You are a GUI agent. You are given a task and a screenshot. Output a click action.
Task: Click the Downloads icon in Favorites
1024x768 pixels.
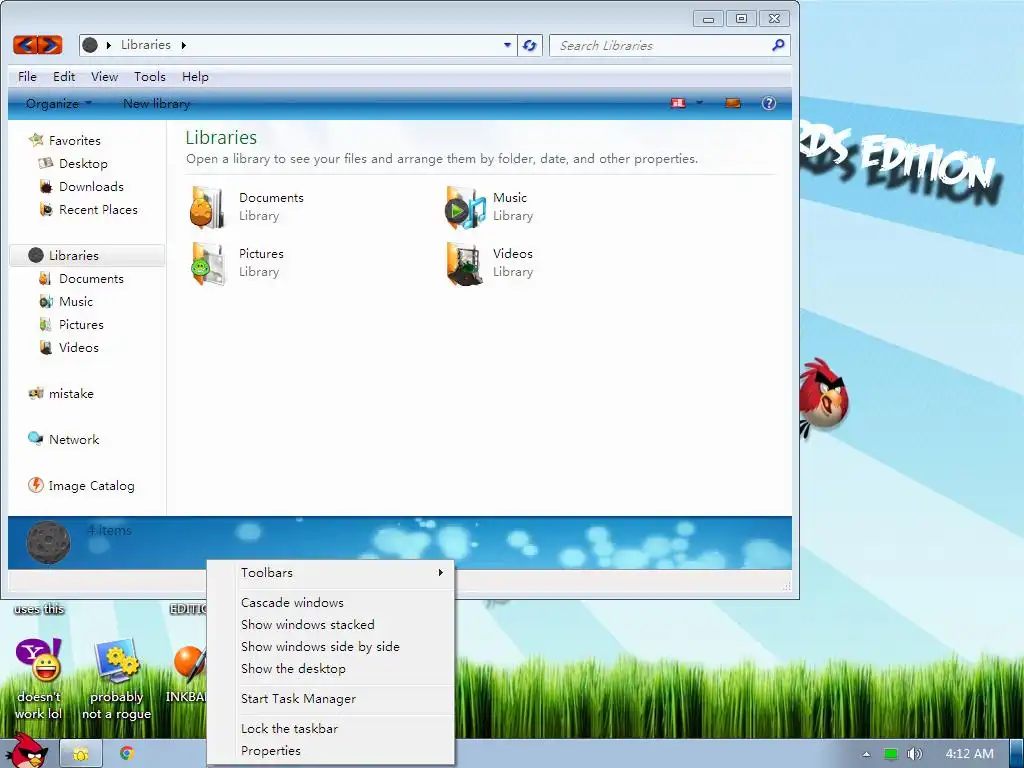pyautogui.click(x=46, y=187)
